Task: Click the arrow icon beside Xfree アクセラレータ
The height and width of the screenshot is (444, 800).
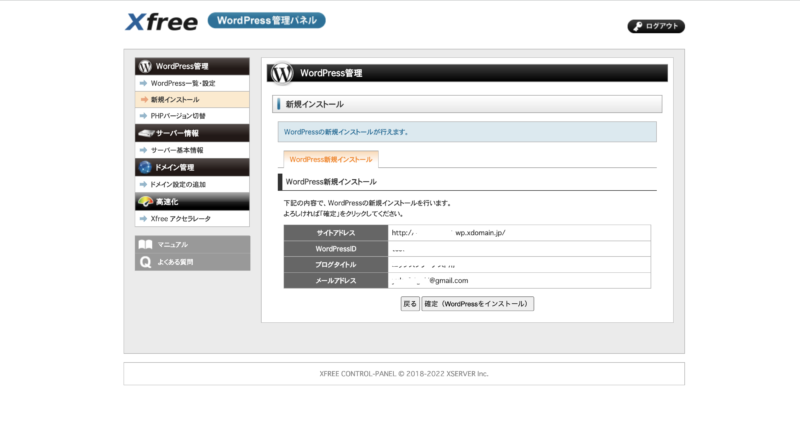Action: click(143, 218)
